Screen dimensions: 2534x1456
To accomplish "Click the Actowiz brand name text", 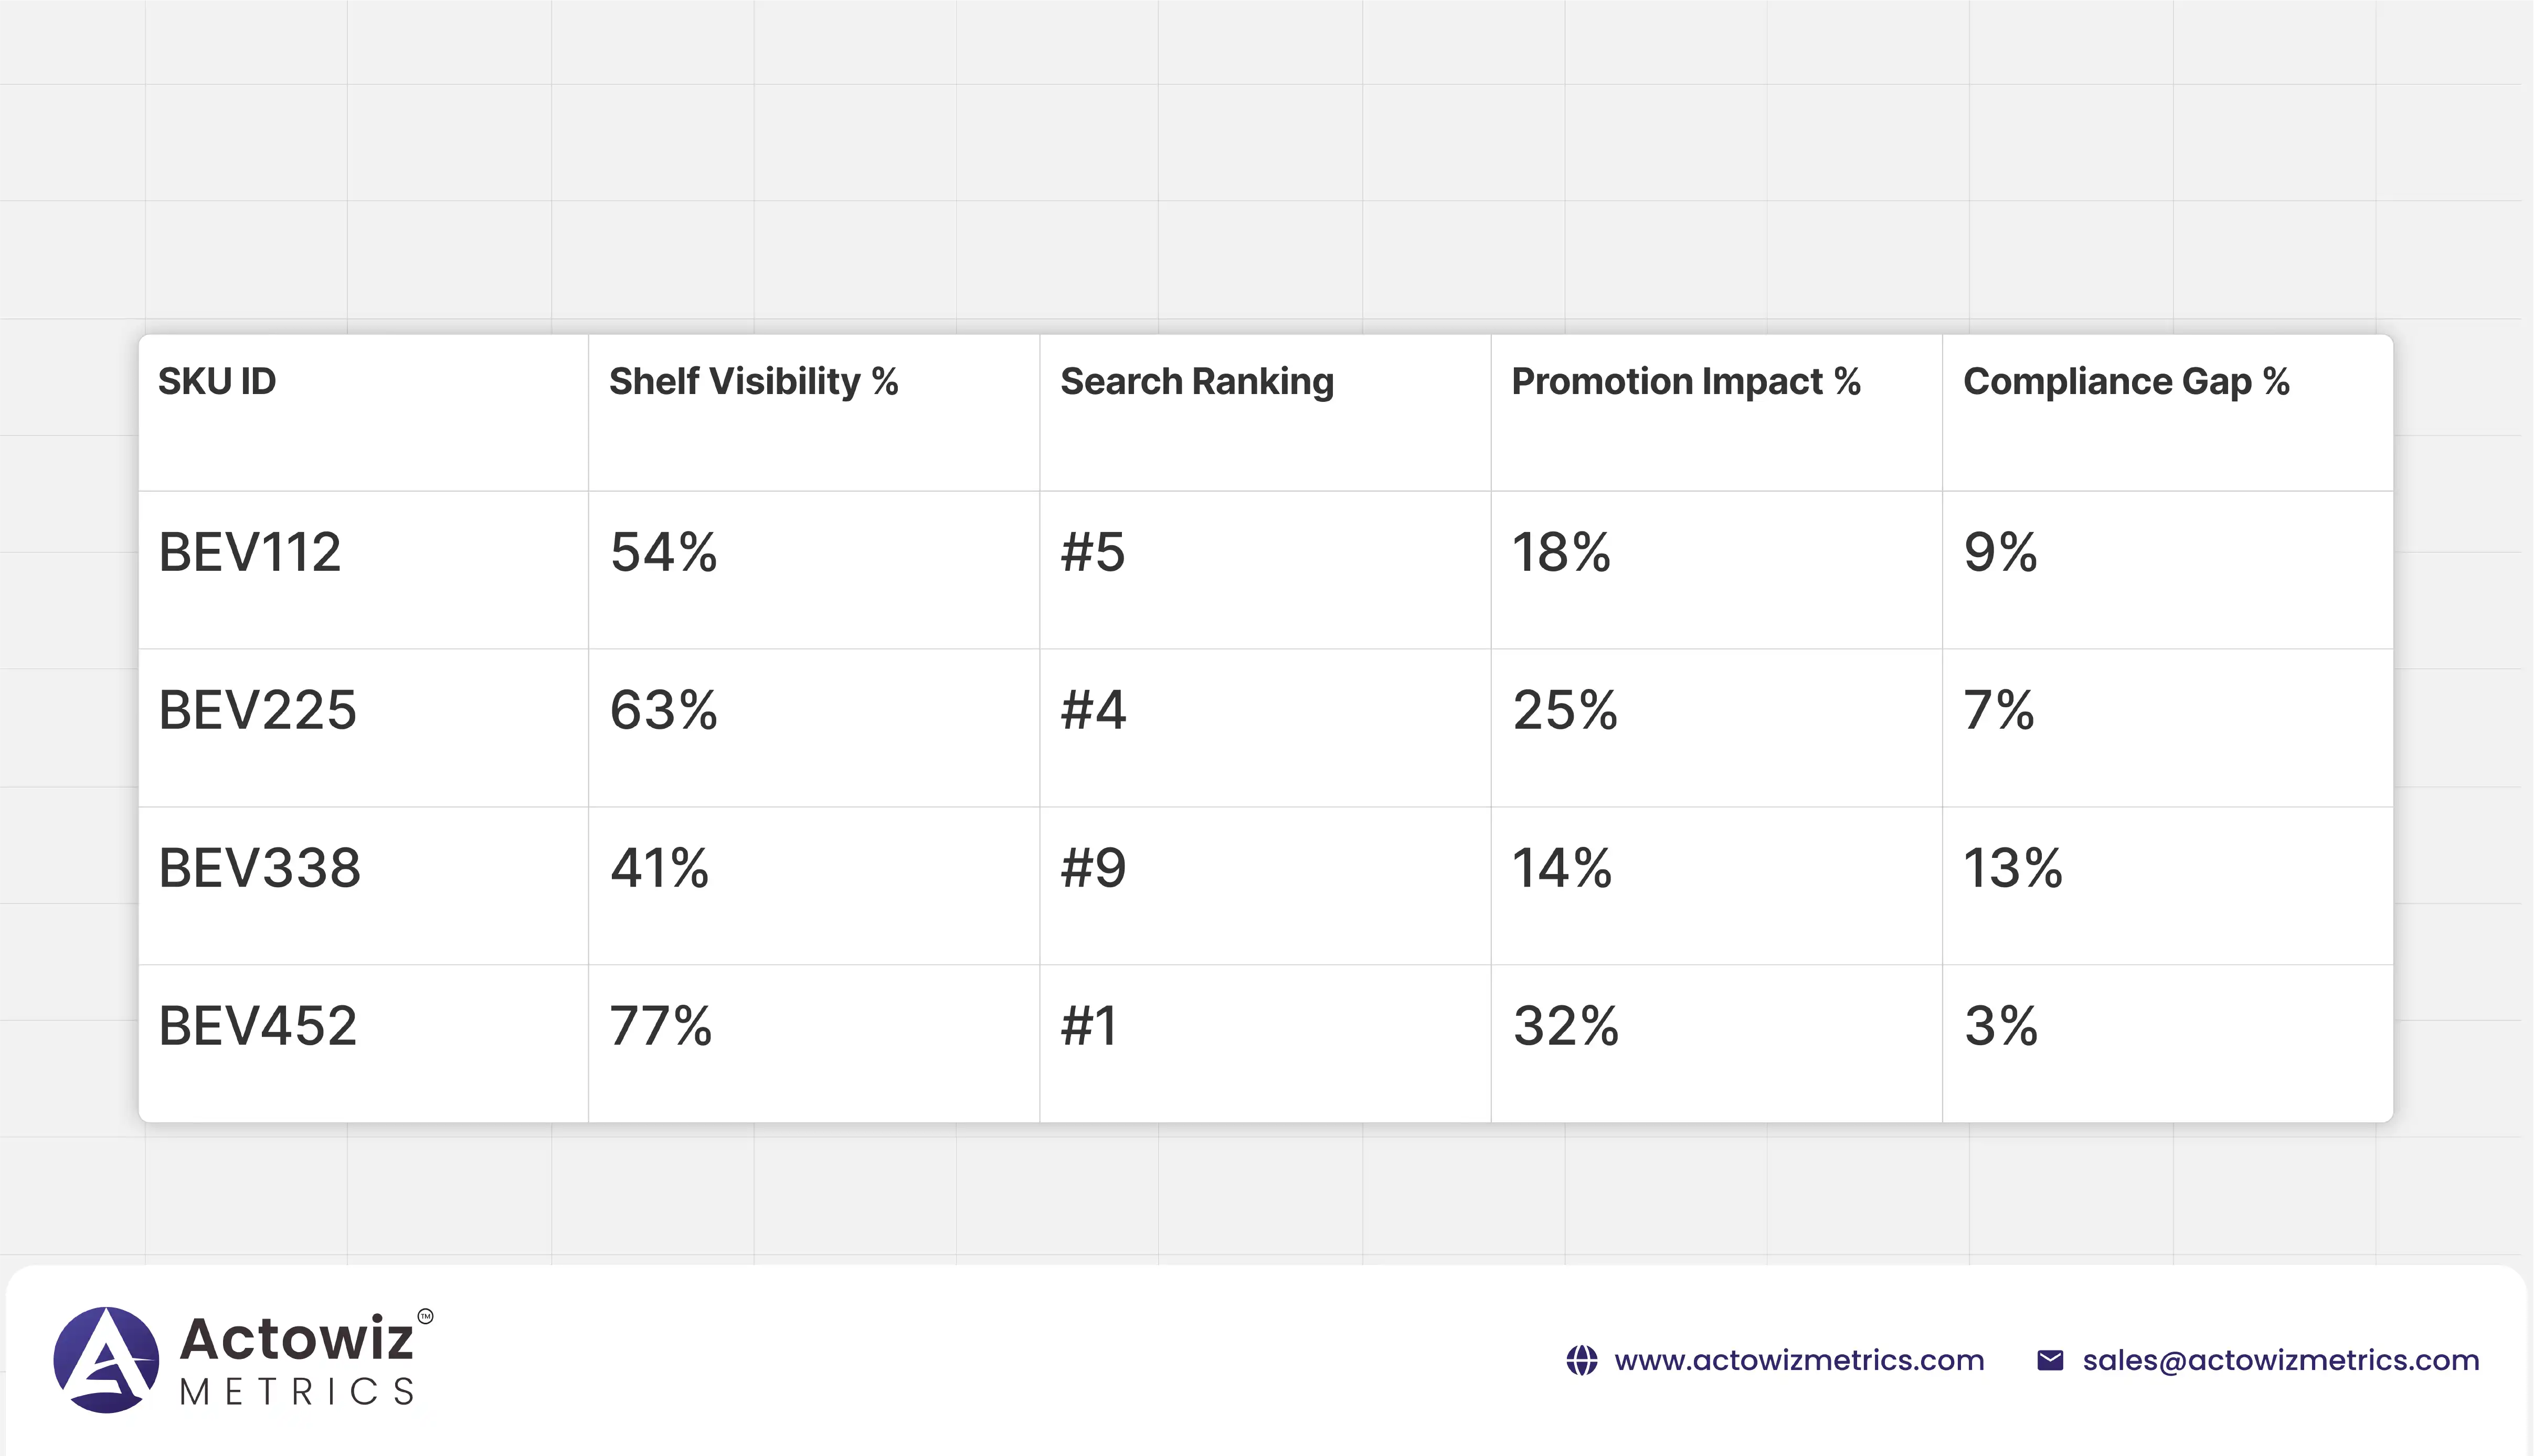I will [x=296, y=1338].
